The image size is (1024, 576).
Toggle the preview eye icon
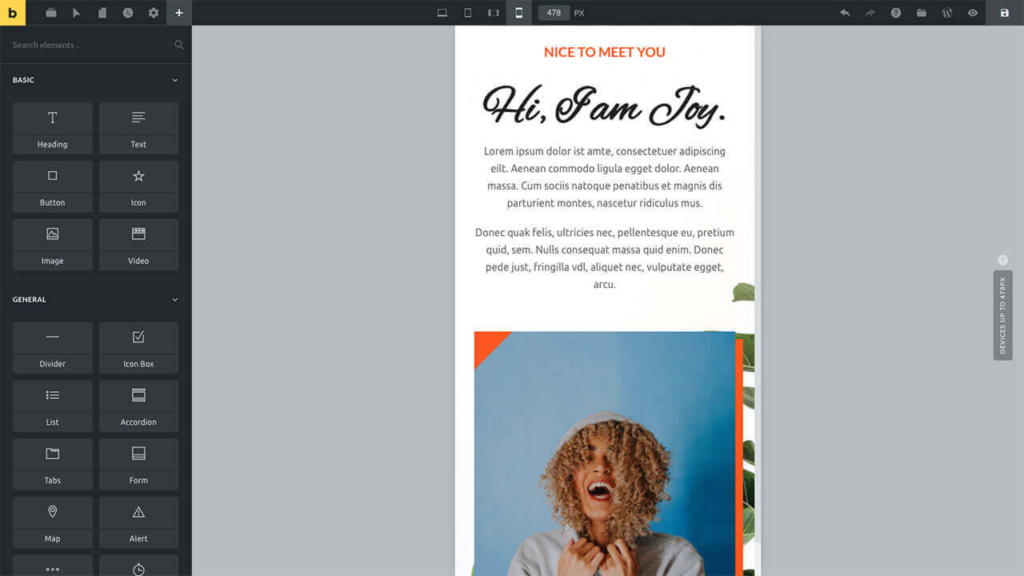click(972, 13)
